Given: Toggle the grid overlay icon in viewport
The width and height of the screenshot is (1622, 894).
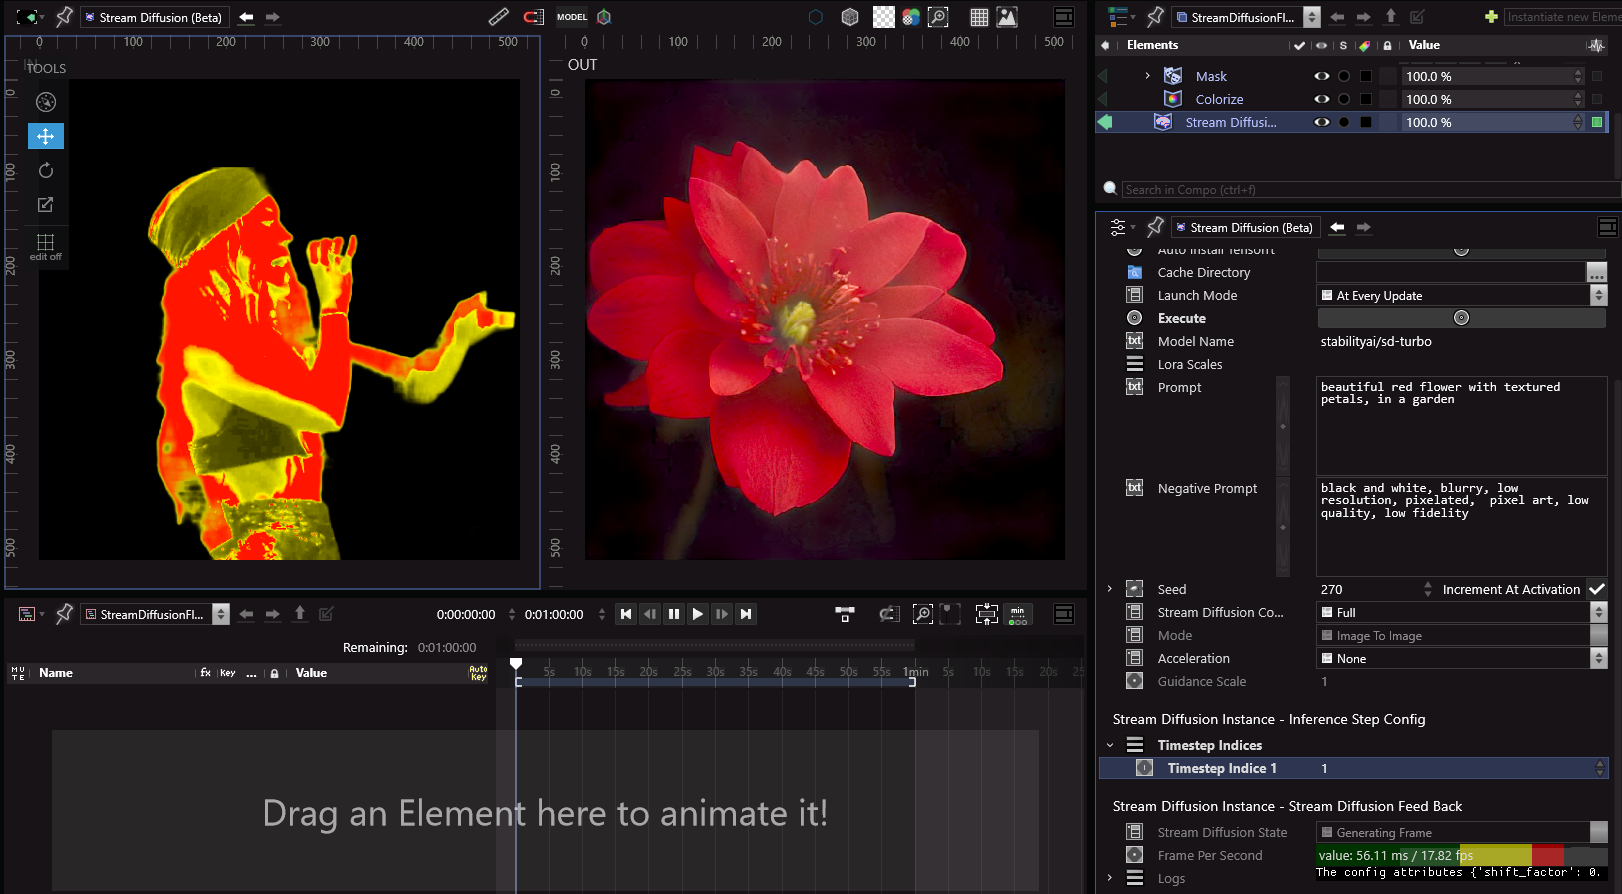Looking at the screenshot, I should [979, 17].
